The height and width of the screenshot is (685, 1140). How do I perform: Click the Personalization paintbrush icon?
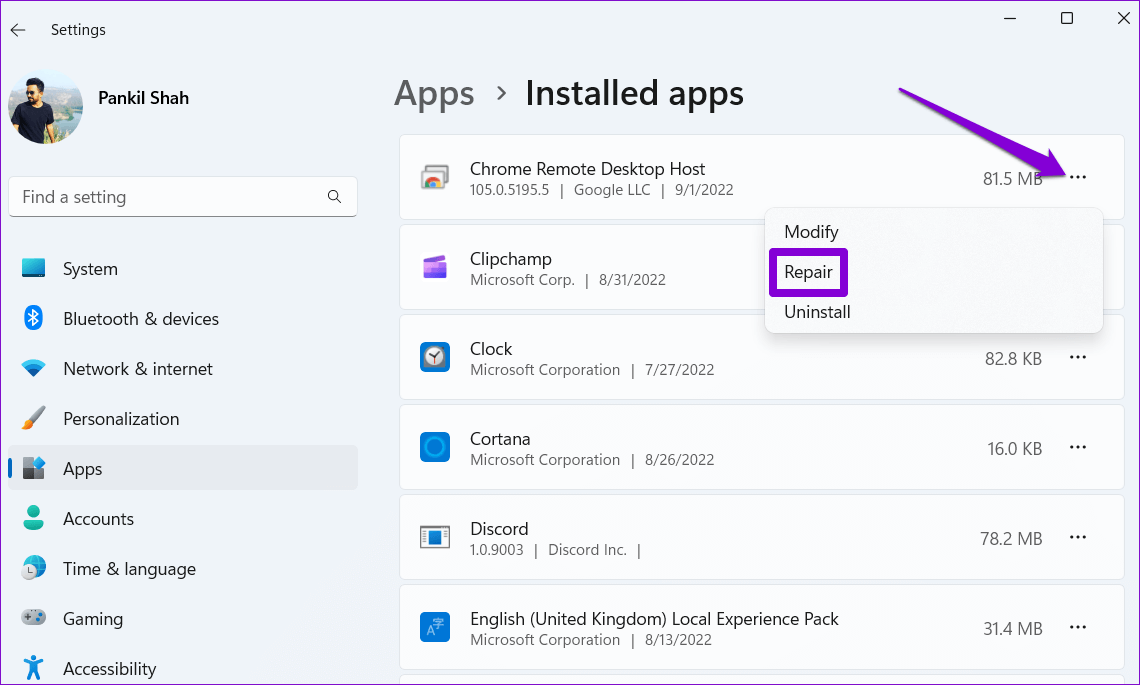point(33,418)
